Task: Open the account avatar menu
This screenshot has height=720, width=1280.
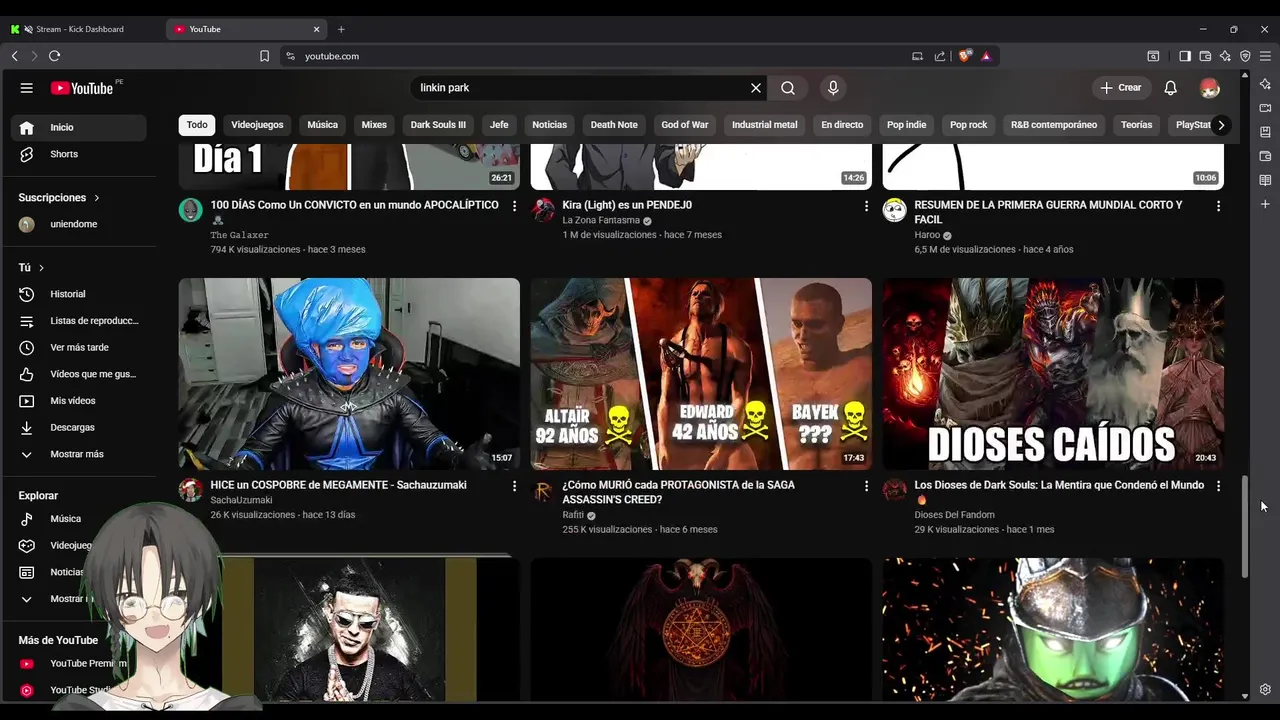Action: tap(1210, 88)
